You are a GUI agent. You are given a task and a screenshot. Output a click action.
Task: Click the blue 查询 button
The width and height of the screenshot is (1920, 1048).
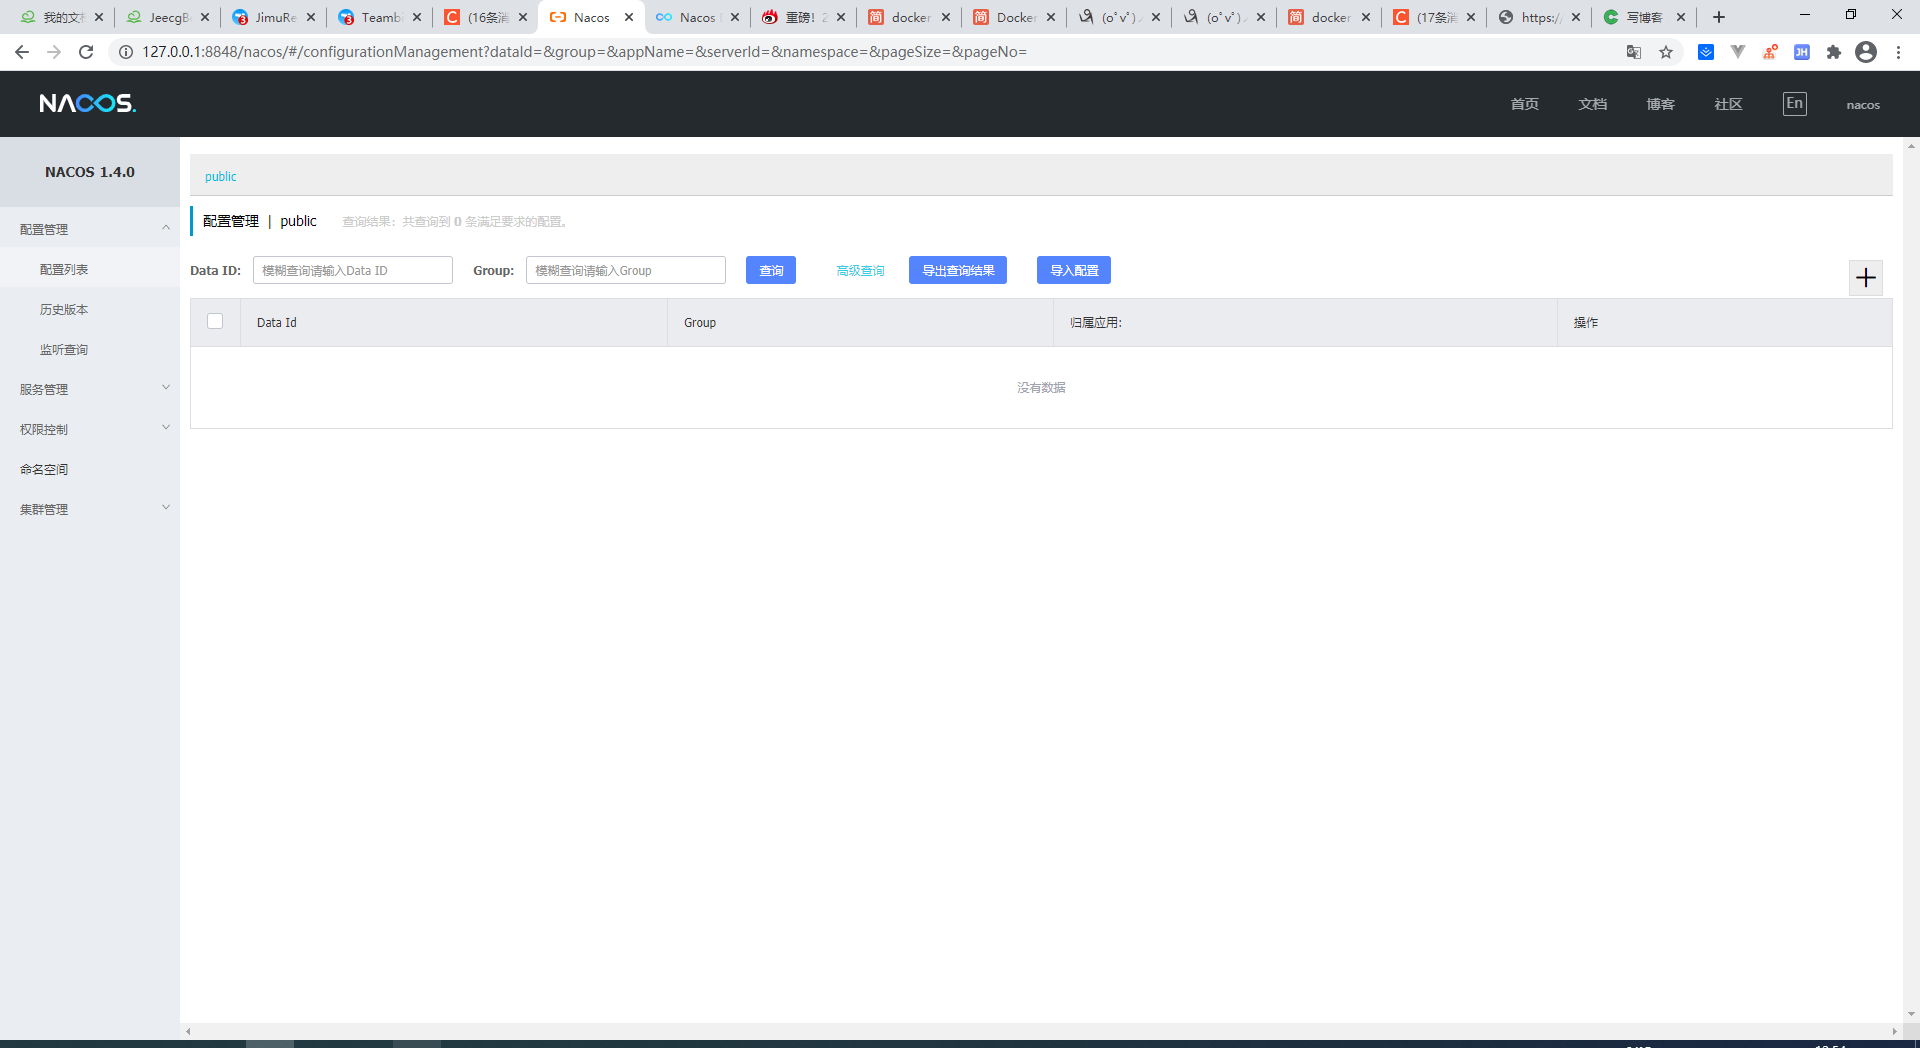(771, 270)
